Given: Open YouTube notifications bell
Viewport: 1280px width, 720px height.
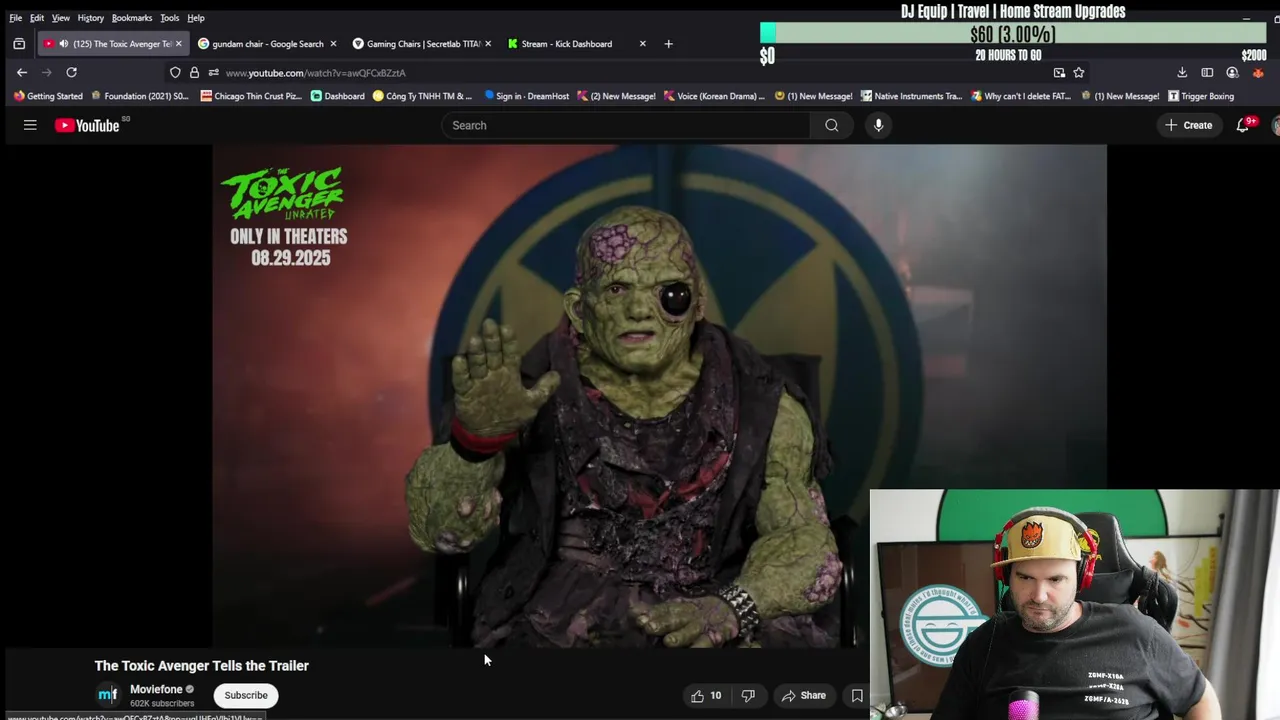Looking at the screenshot, I should coord(1243,125).
